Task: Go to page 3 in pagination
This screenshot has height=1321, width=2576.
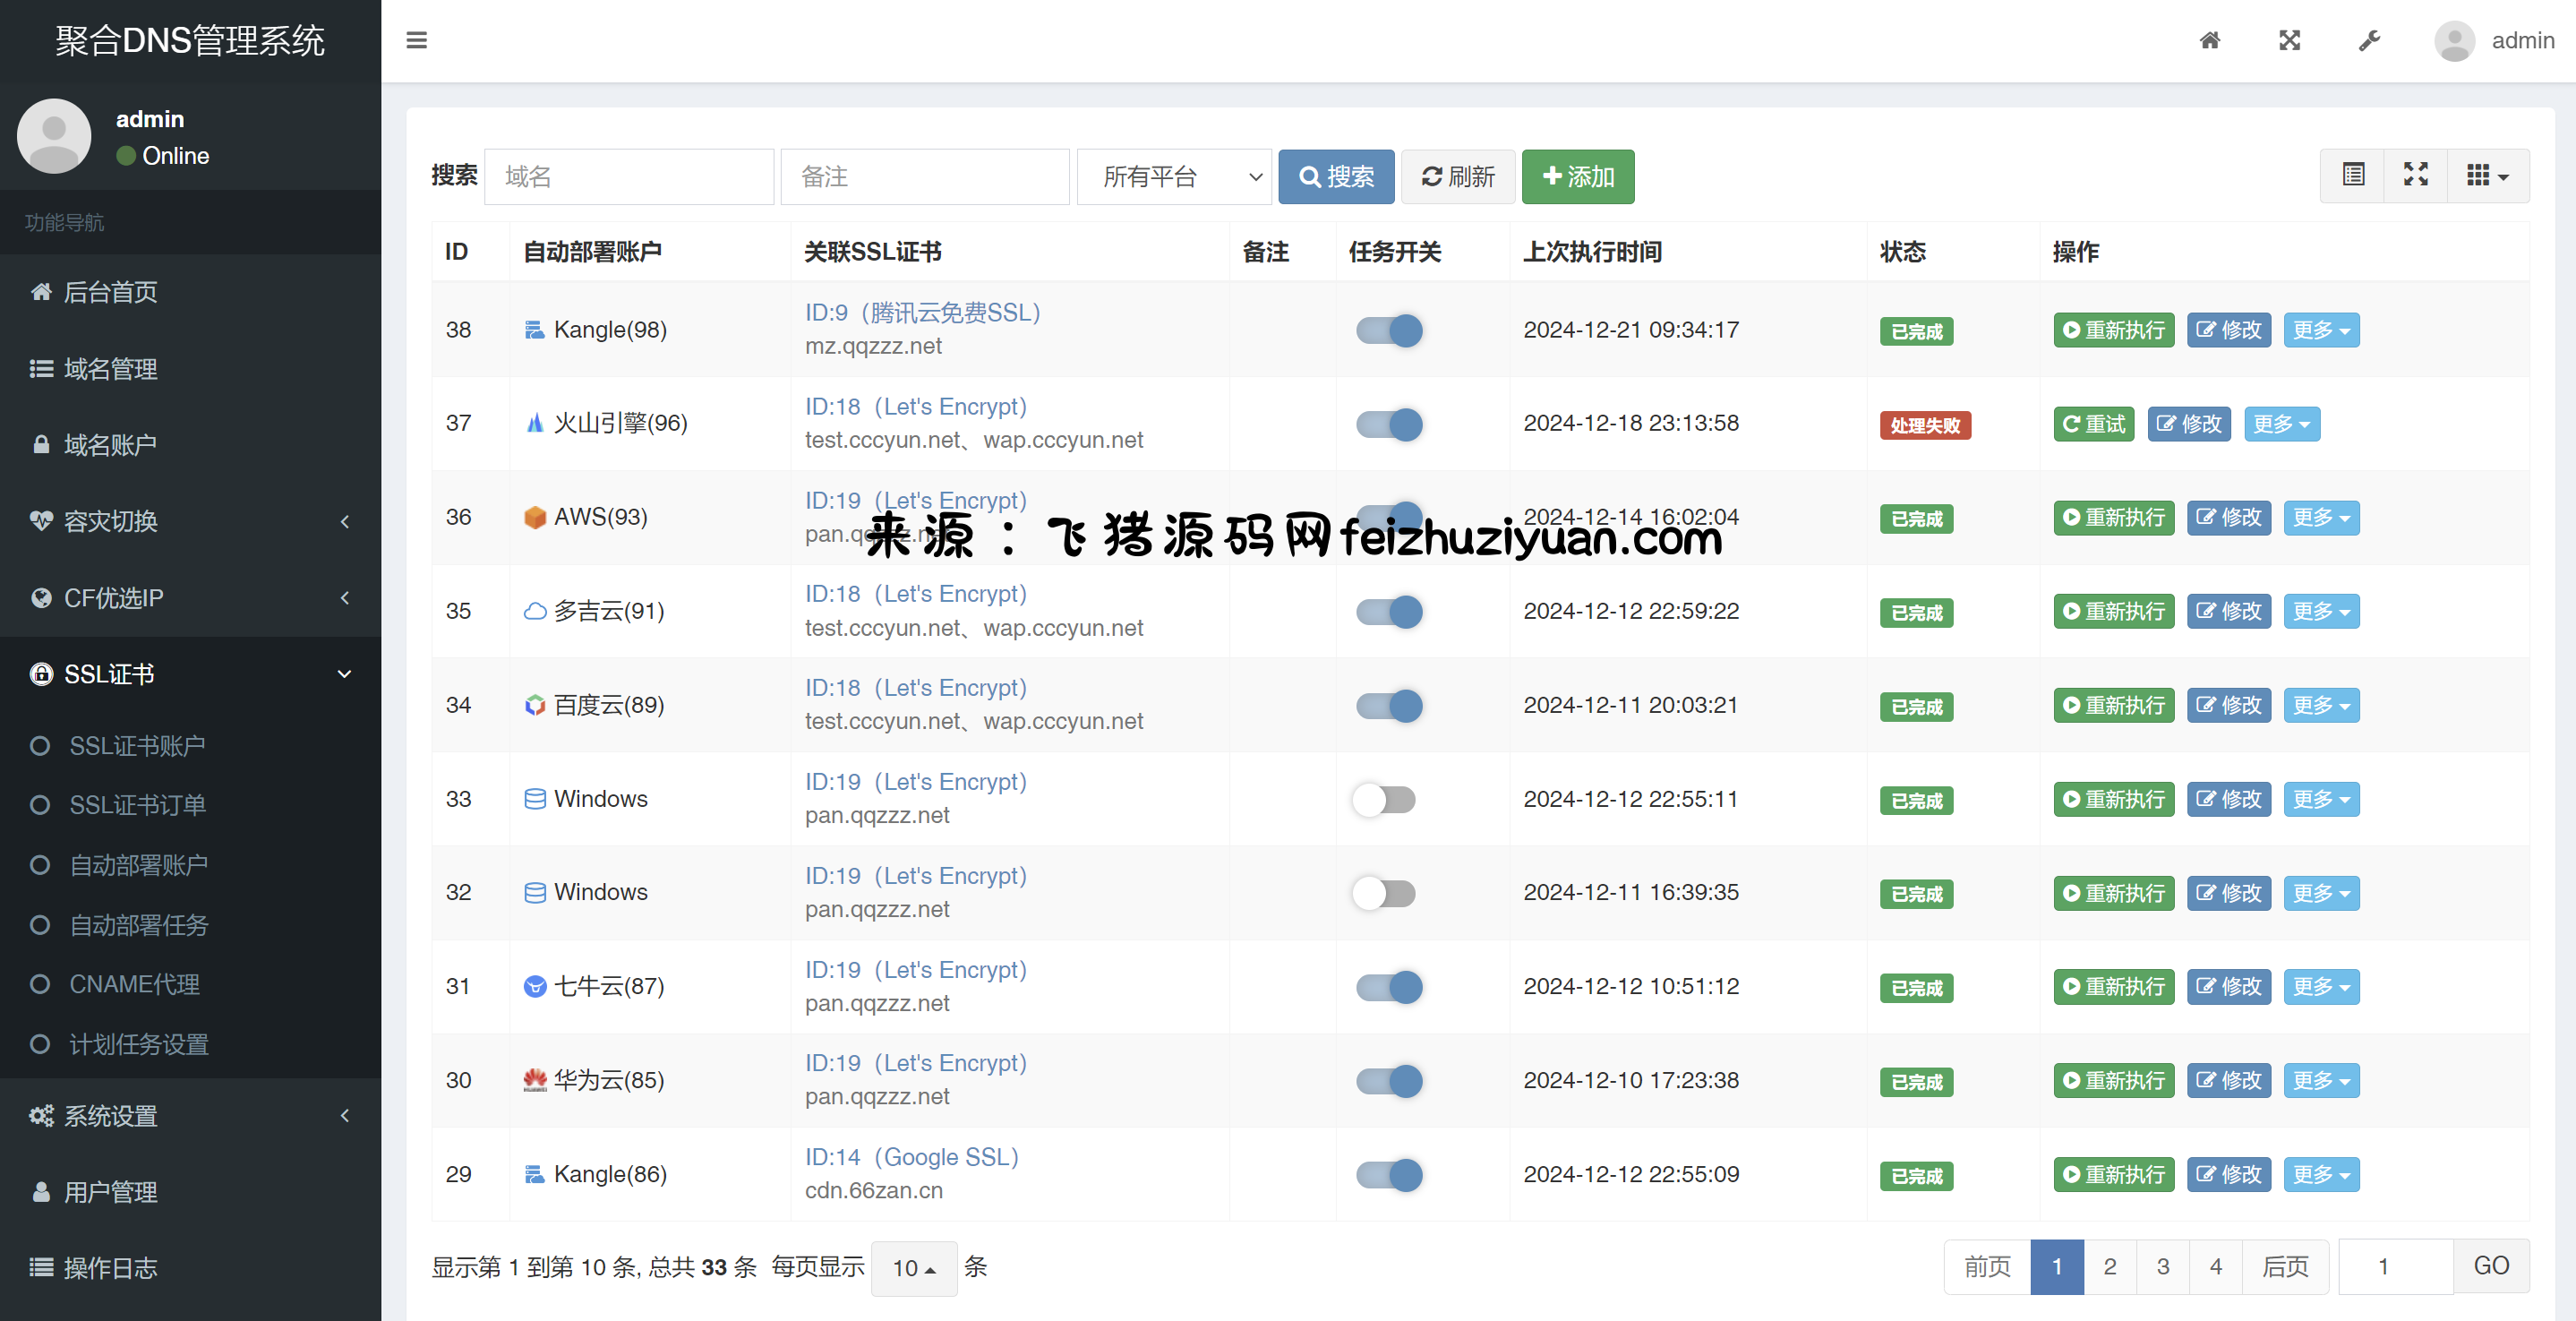Action: pos(2162,1266)
